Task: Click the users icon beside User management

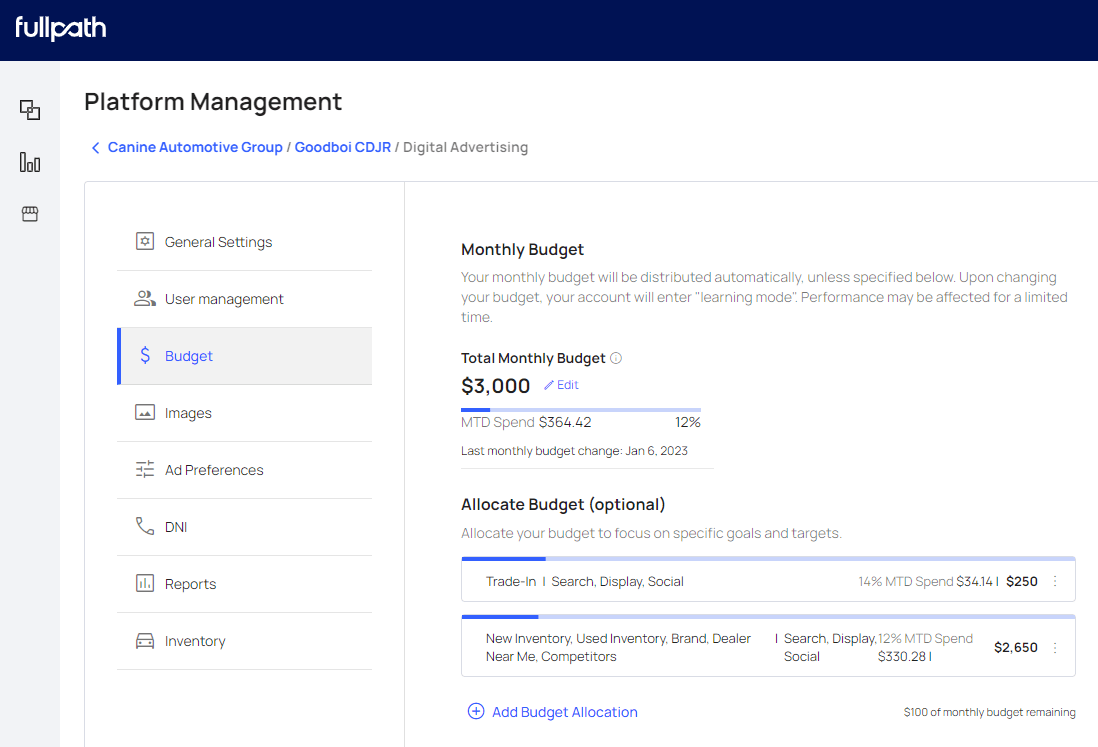Action: click(146, 298)
